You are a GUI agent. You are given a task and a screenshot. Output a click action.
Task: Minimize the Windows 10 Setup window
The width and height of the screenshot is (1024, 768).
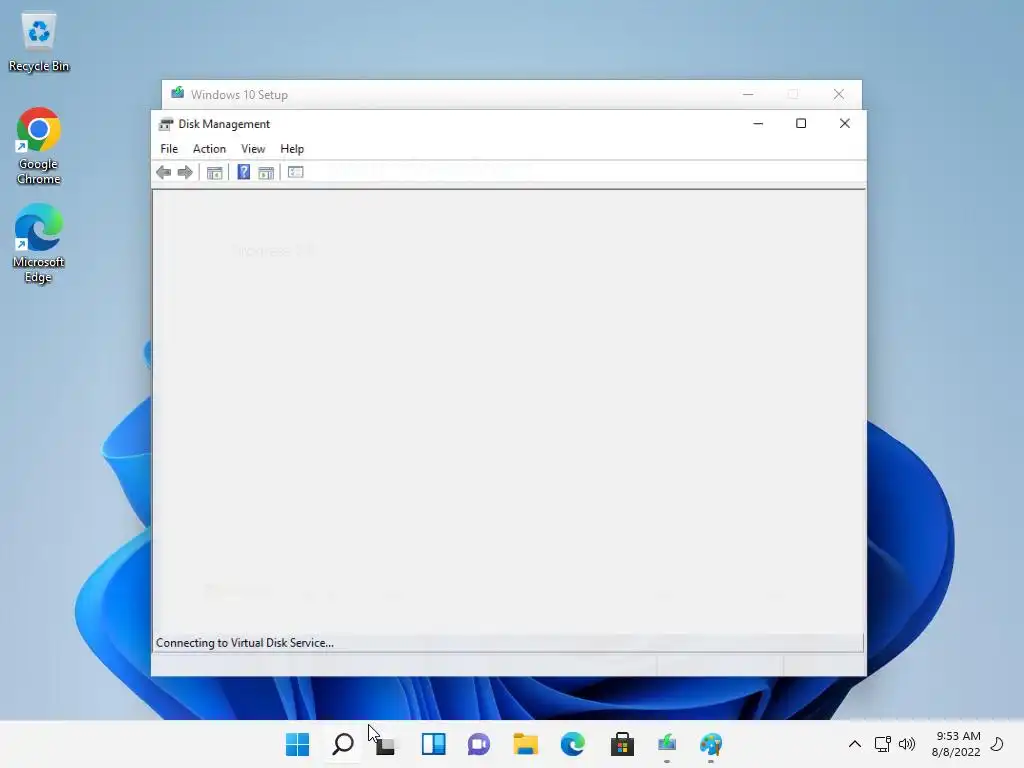pos(748,95)
